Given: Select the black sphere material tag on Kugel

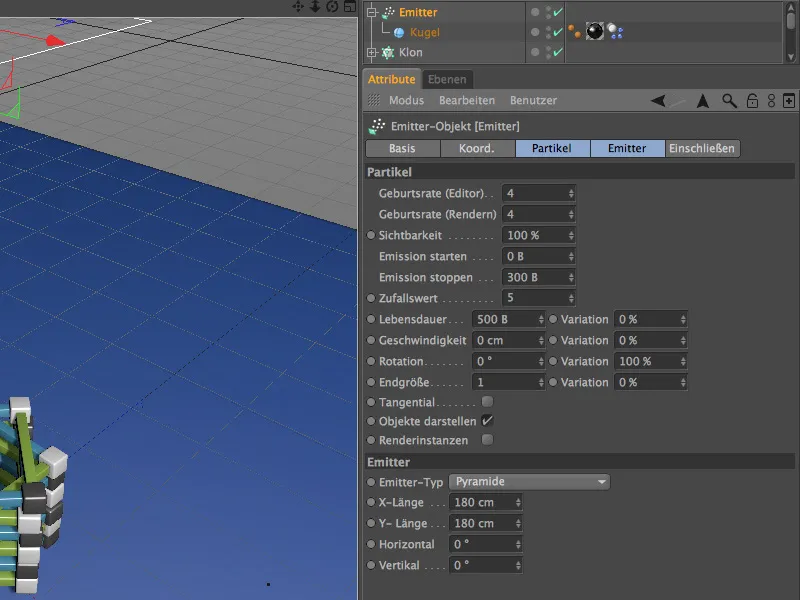Looking at the screenshot, I should (x=594, y=32).
